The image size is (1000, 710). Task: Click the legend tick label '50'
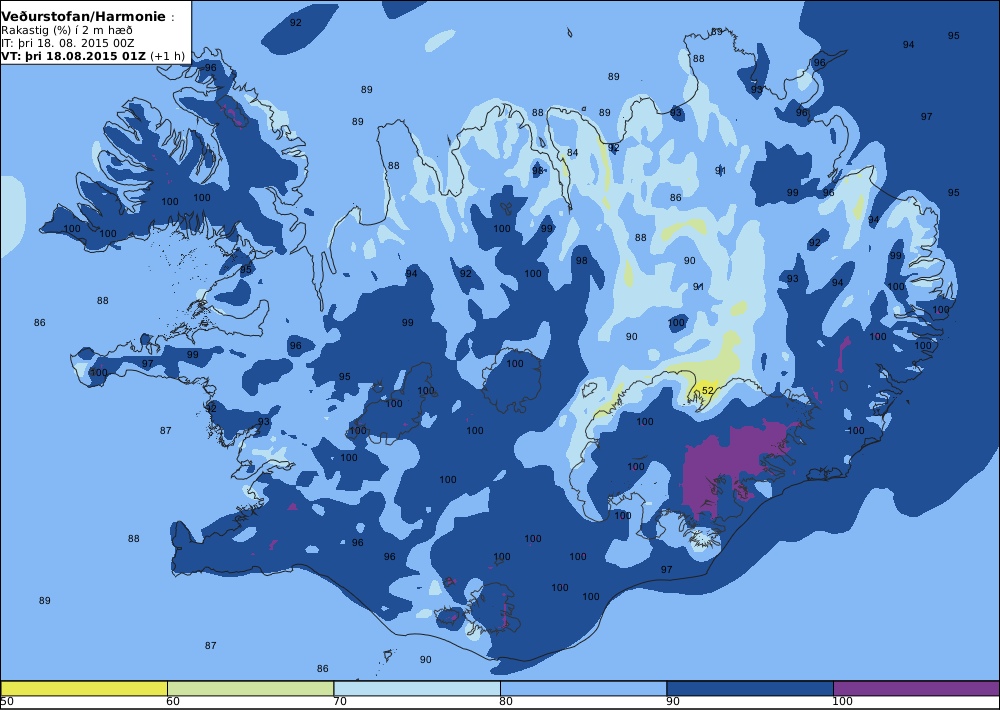click(x=7, y=702)
